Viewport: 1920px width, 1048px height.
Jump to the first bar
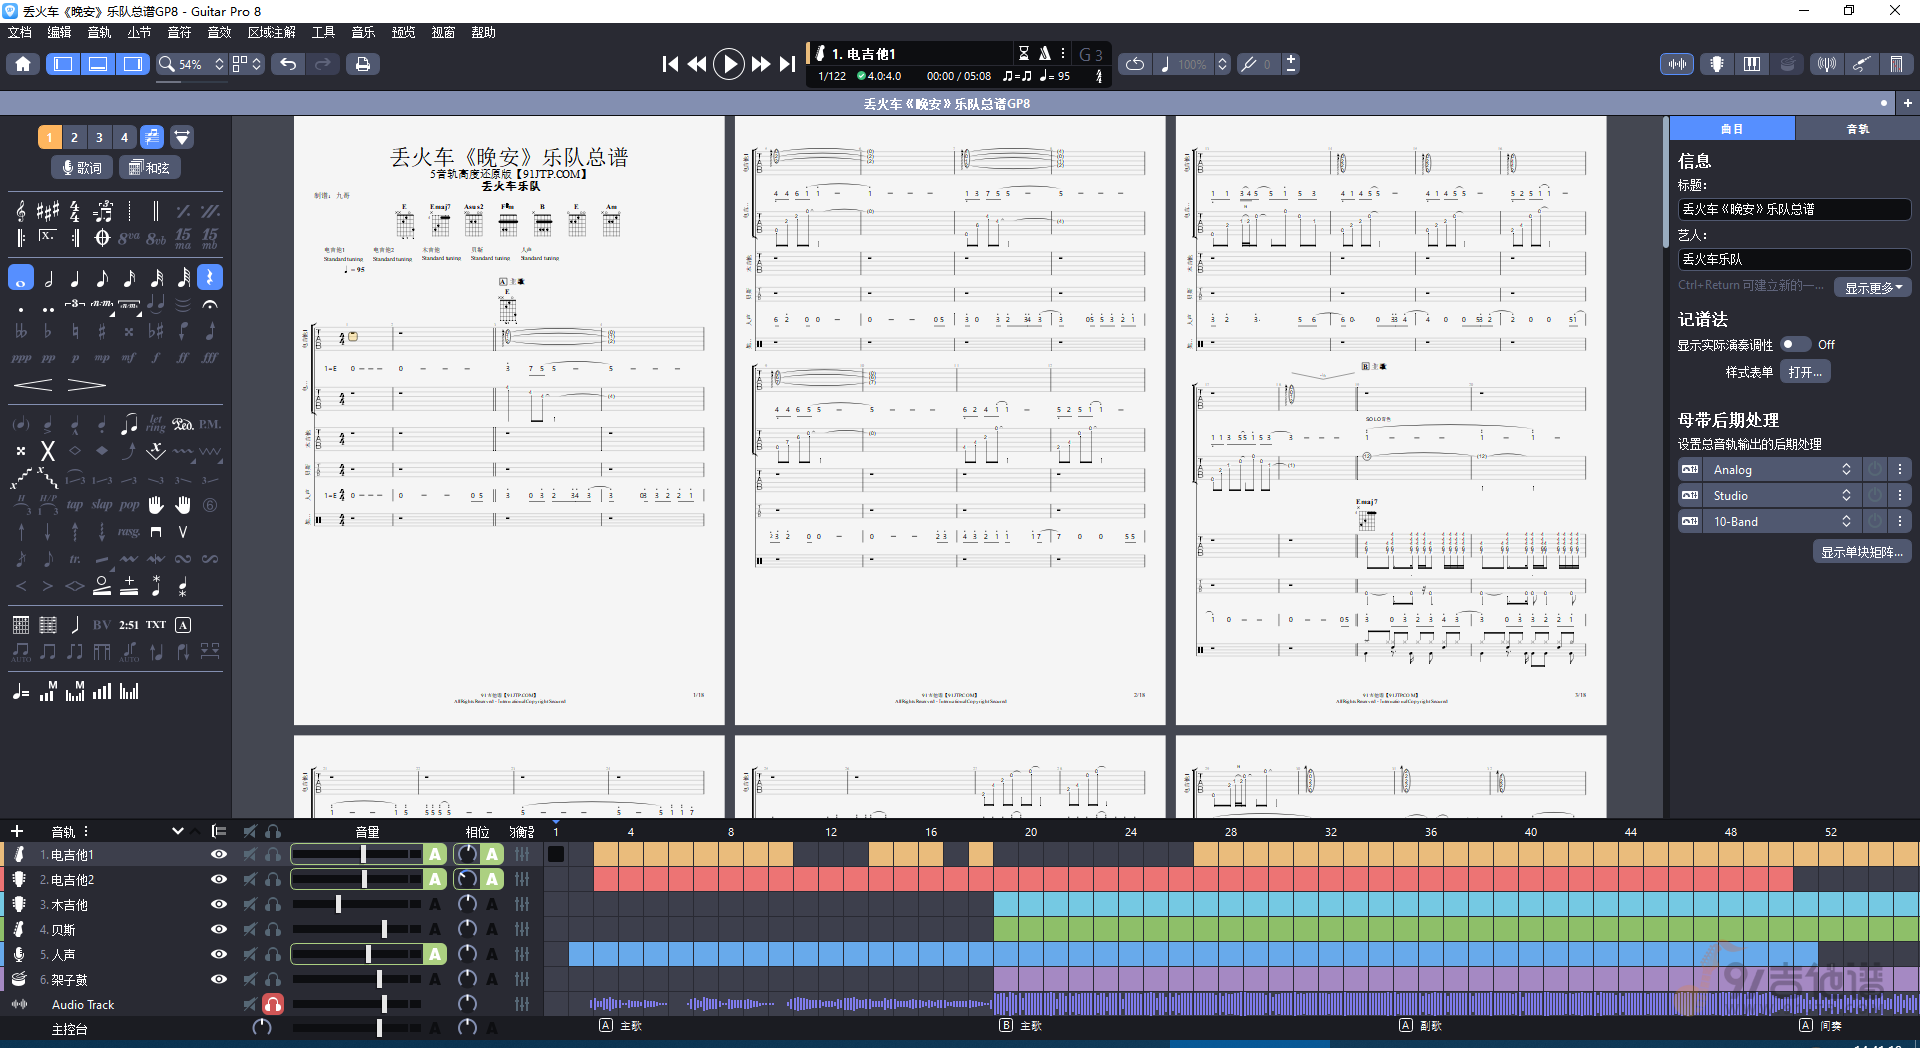point(670,64)
